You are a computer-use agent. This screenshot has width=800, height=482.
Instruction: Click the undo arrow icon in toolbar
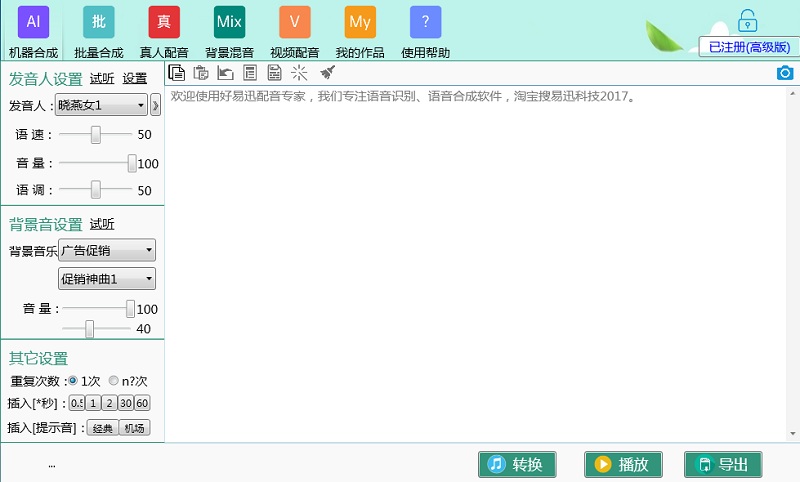tap(225, 72)
